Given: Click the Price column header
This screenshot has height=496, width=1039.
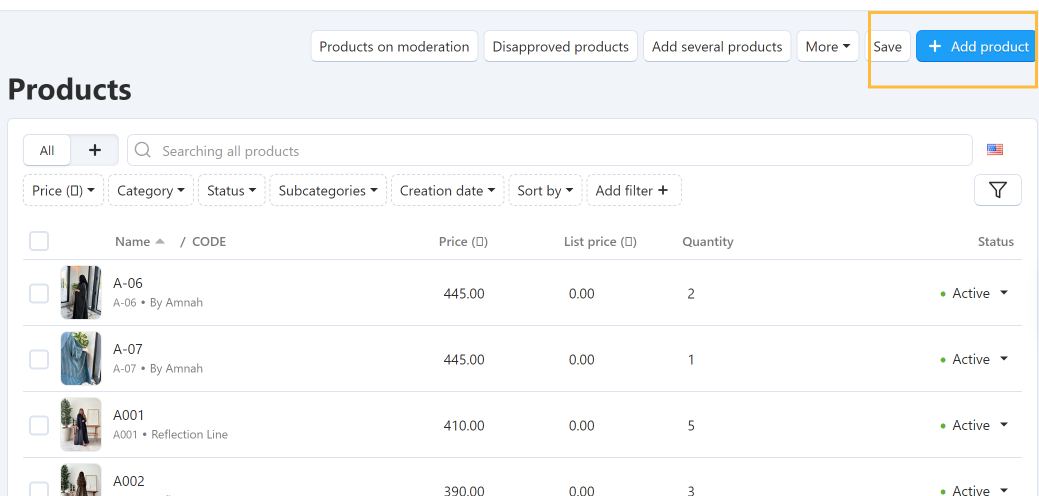Looking at the screenshot, I should 463,242.
